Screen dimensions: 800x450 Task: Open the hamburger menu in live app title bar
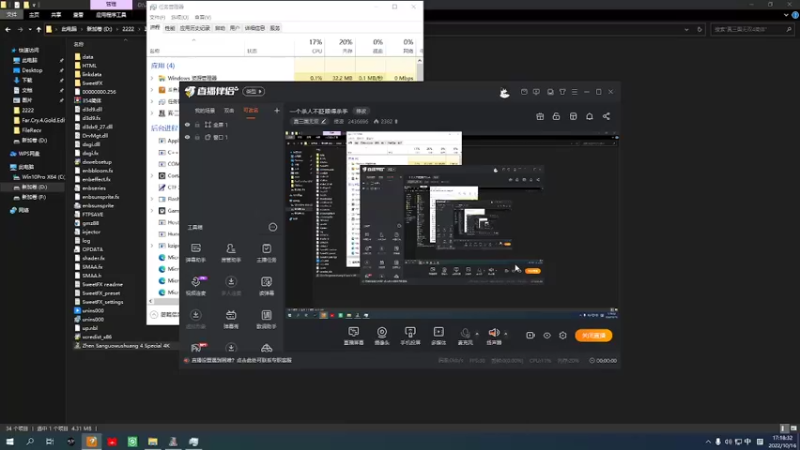(574, 92)
